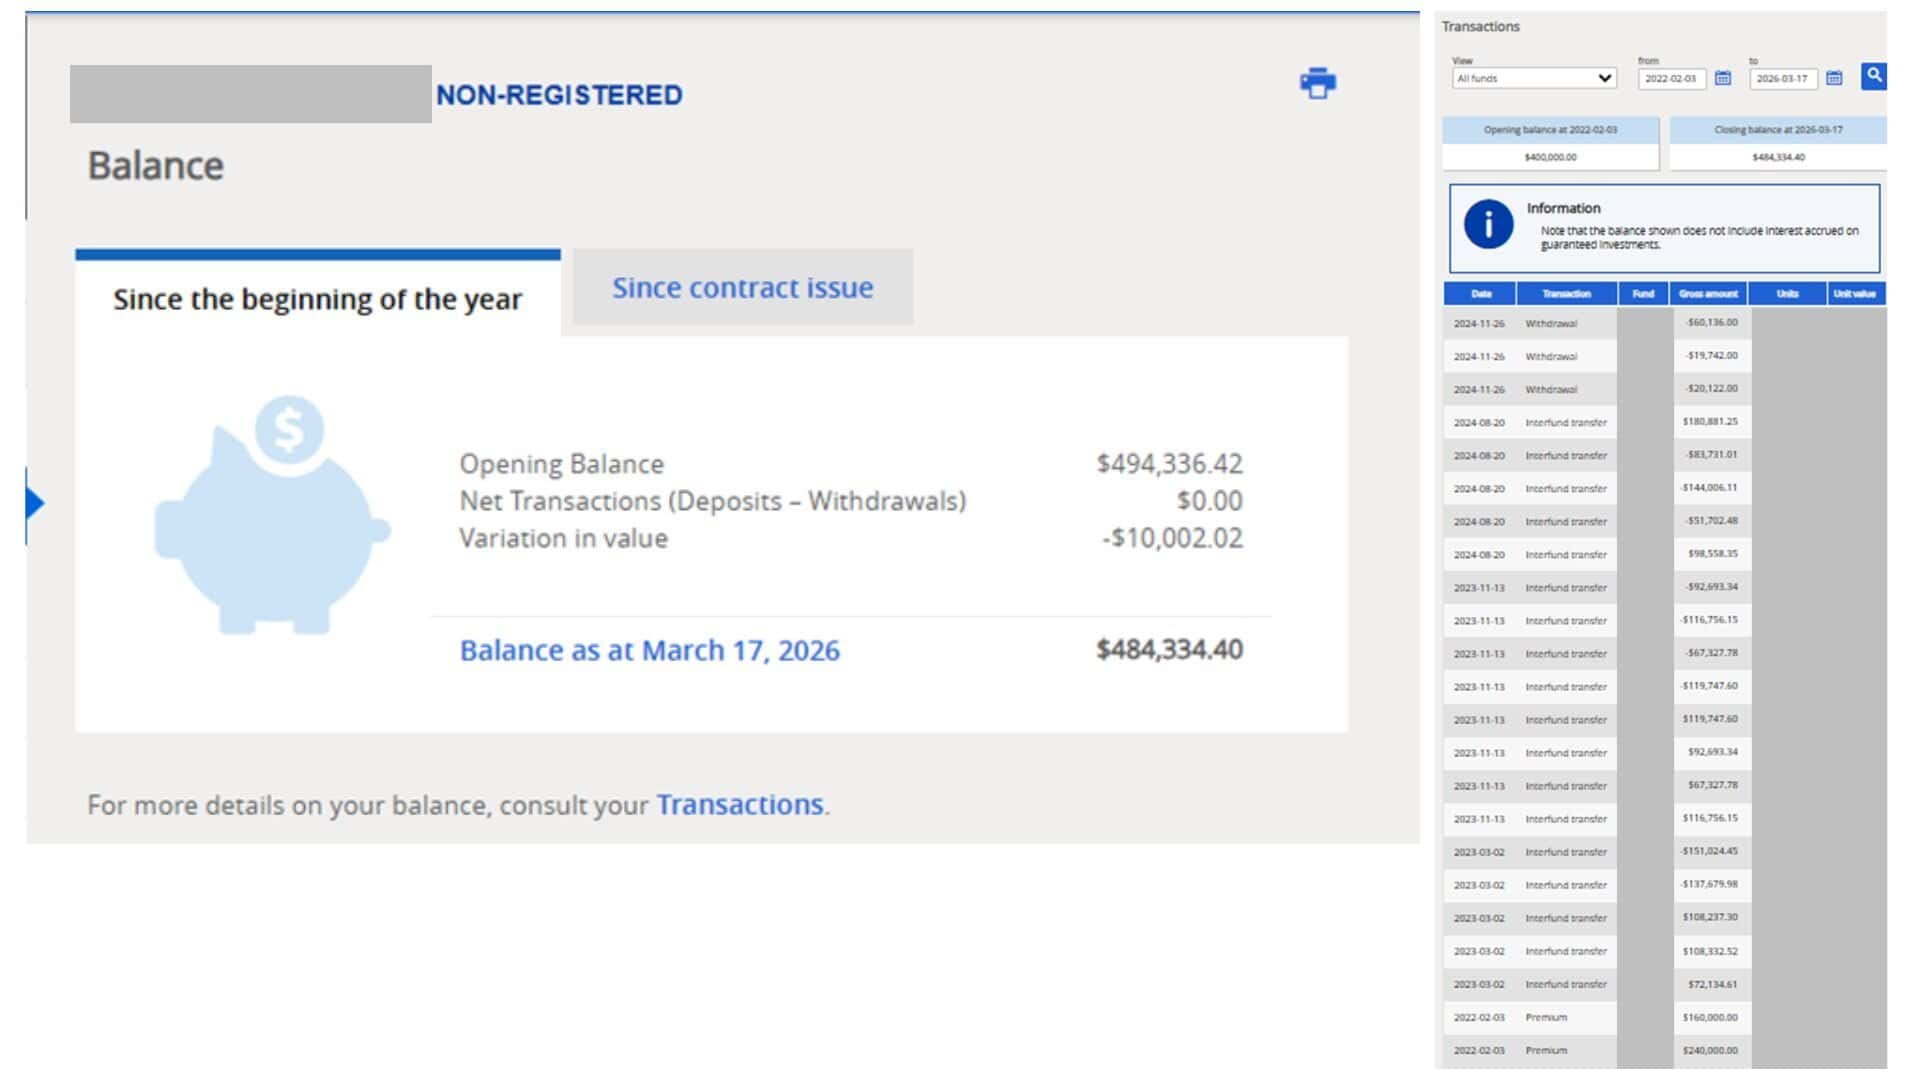Open the All funds view dropdown
This screenshot has width=1920, height=1080.
[1534, 78]
